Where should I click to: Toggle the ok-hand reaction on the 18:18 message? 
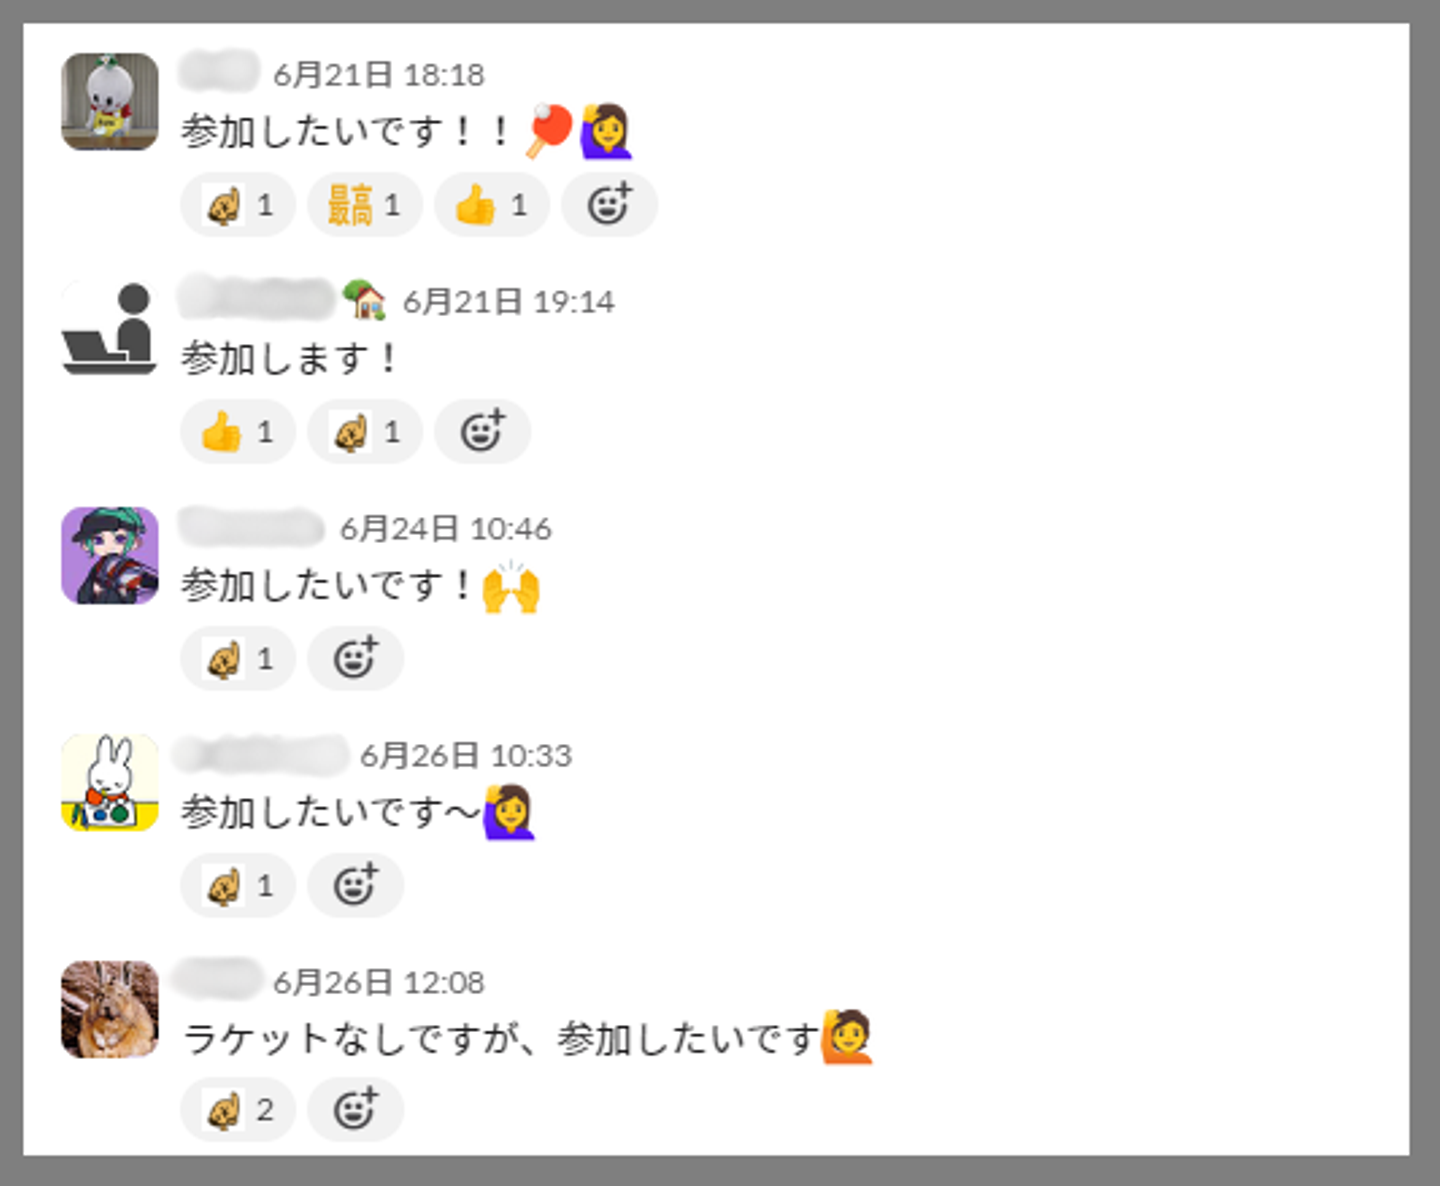coord(238,205)
